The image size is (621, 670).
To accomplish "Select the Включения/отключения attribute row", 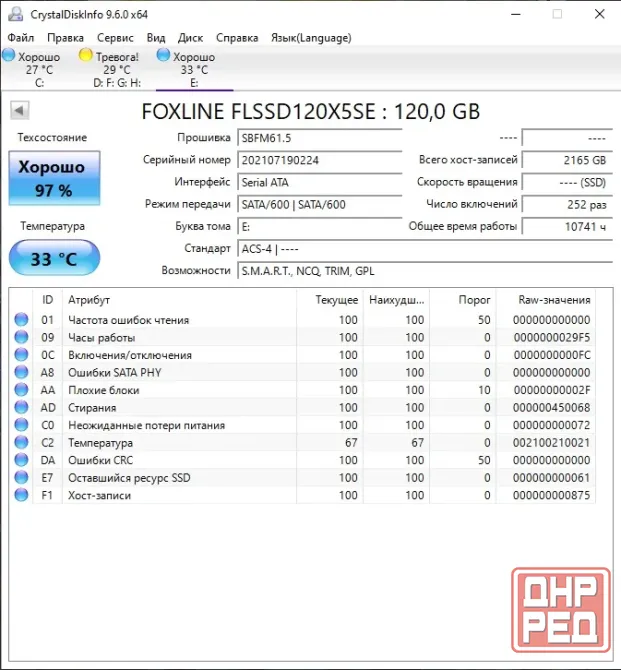I will pos(303,355).
